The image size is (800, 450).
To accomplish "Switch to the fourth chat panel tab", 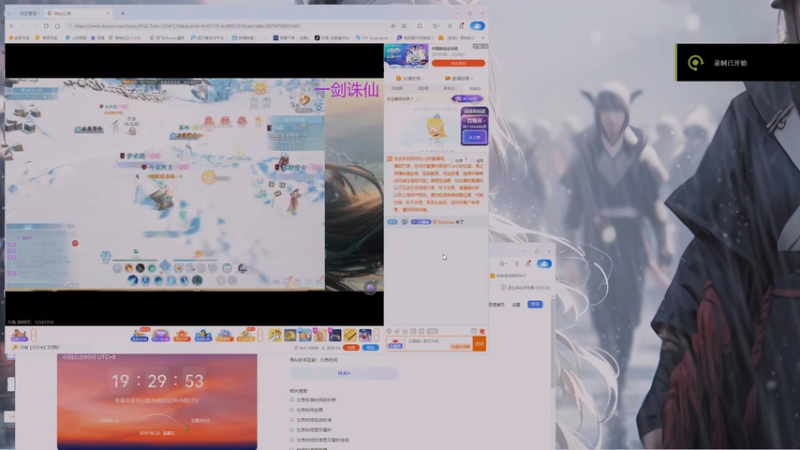I will (475, 88).
